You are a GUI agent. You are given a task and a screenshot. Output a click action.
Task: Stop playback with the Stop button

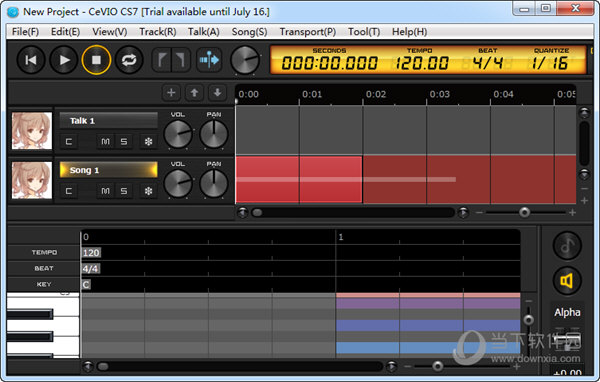click(96, 60)
